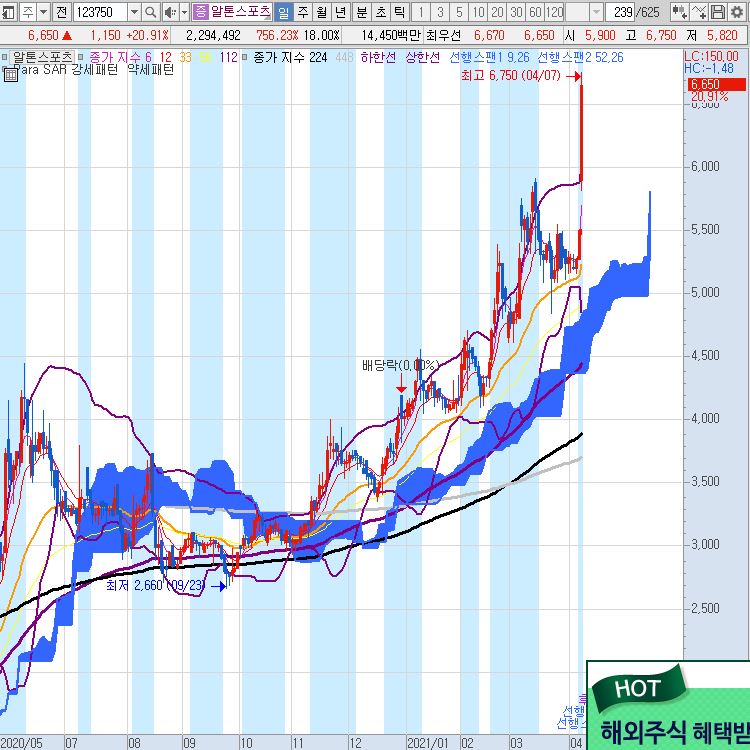Click the purple 증 badge icon
The height and width of the screenshot is (750, 750).
point(201,12)
